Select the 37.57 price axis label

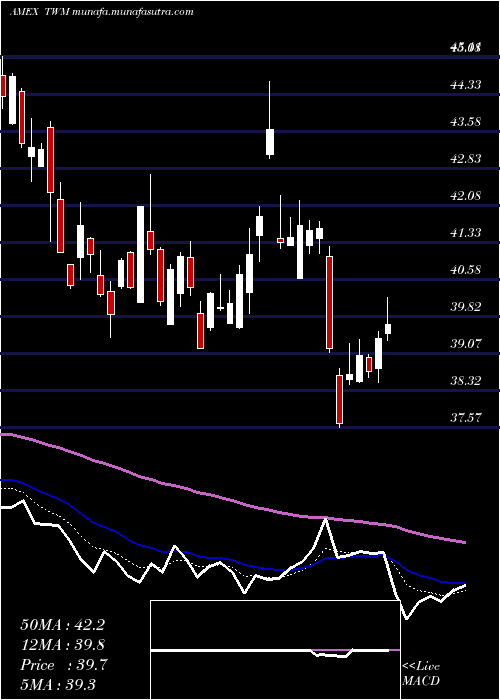coord(464,417)
